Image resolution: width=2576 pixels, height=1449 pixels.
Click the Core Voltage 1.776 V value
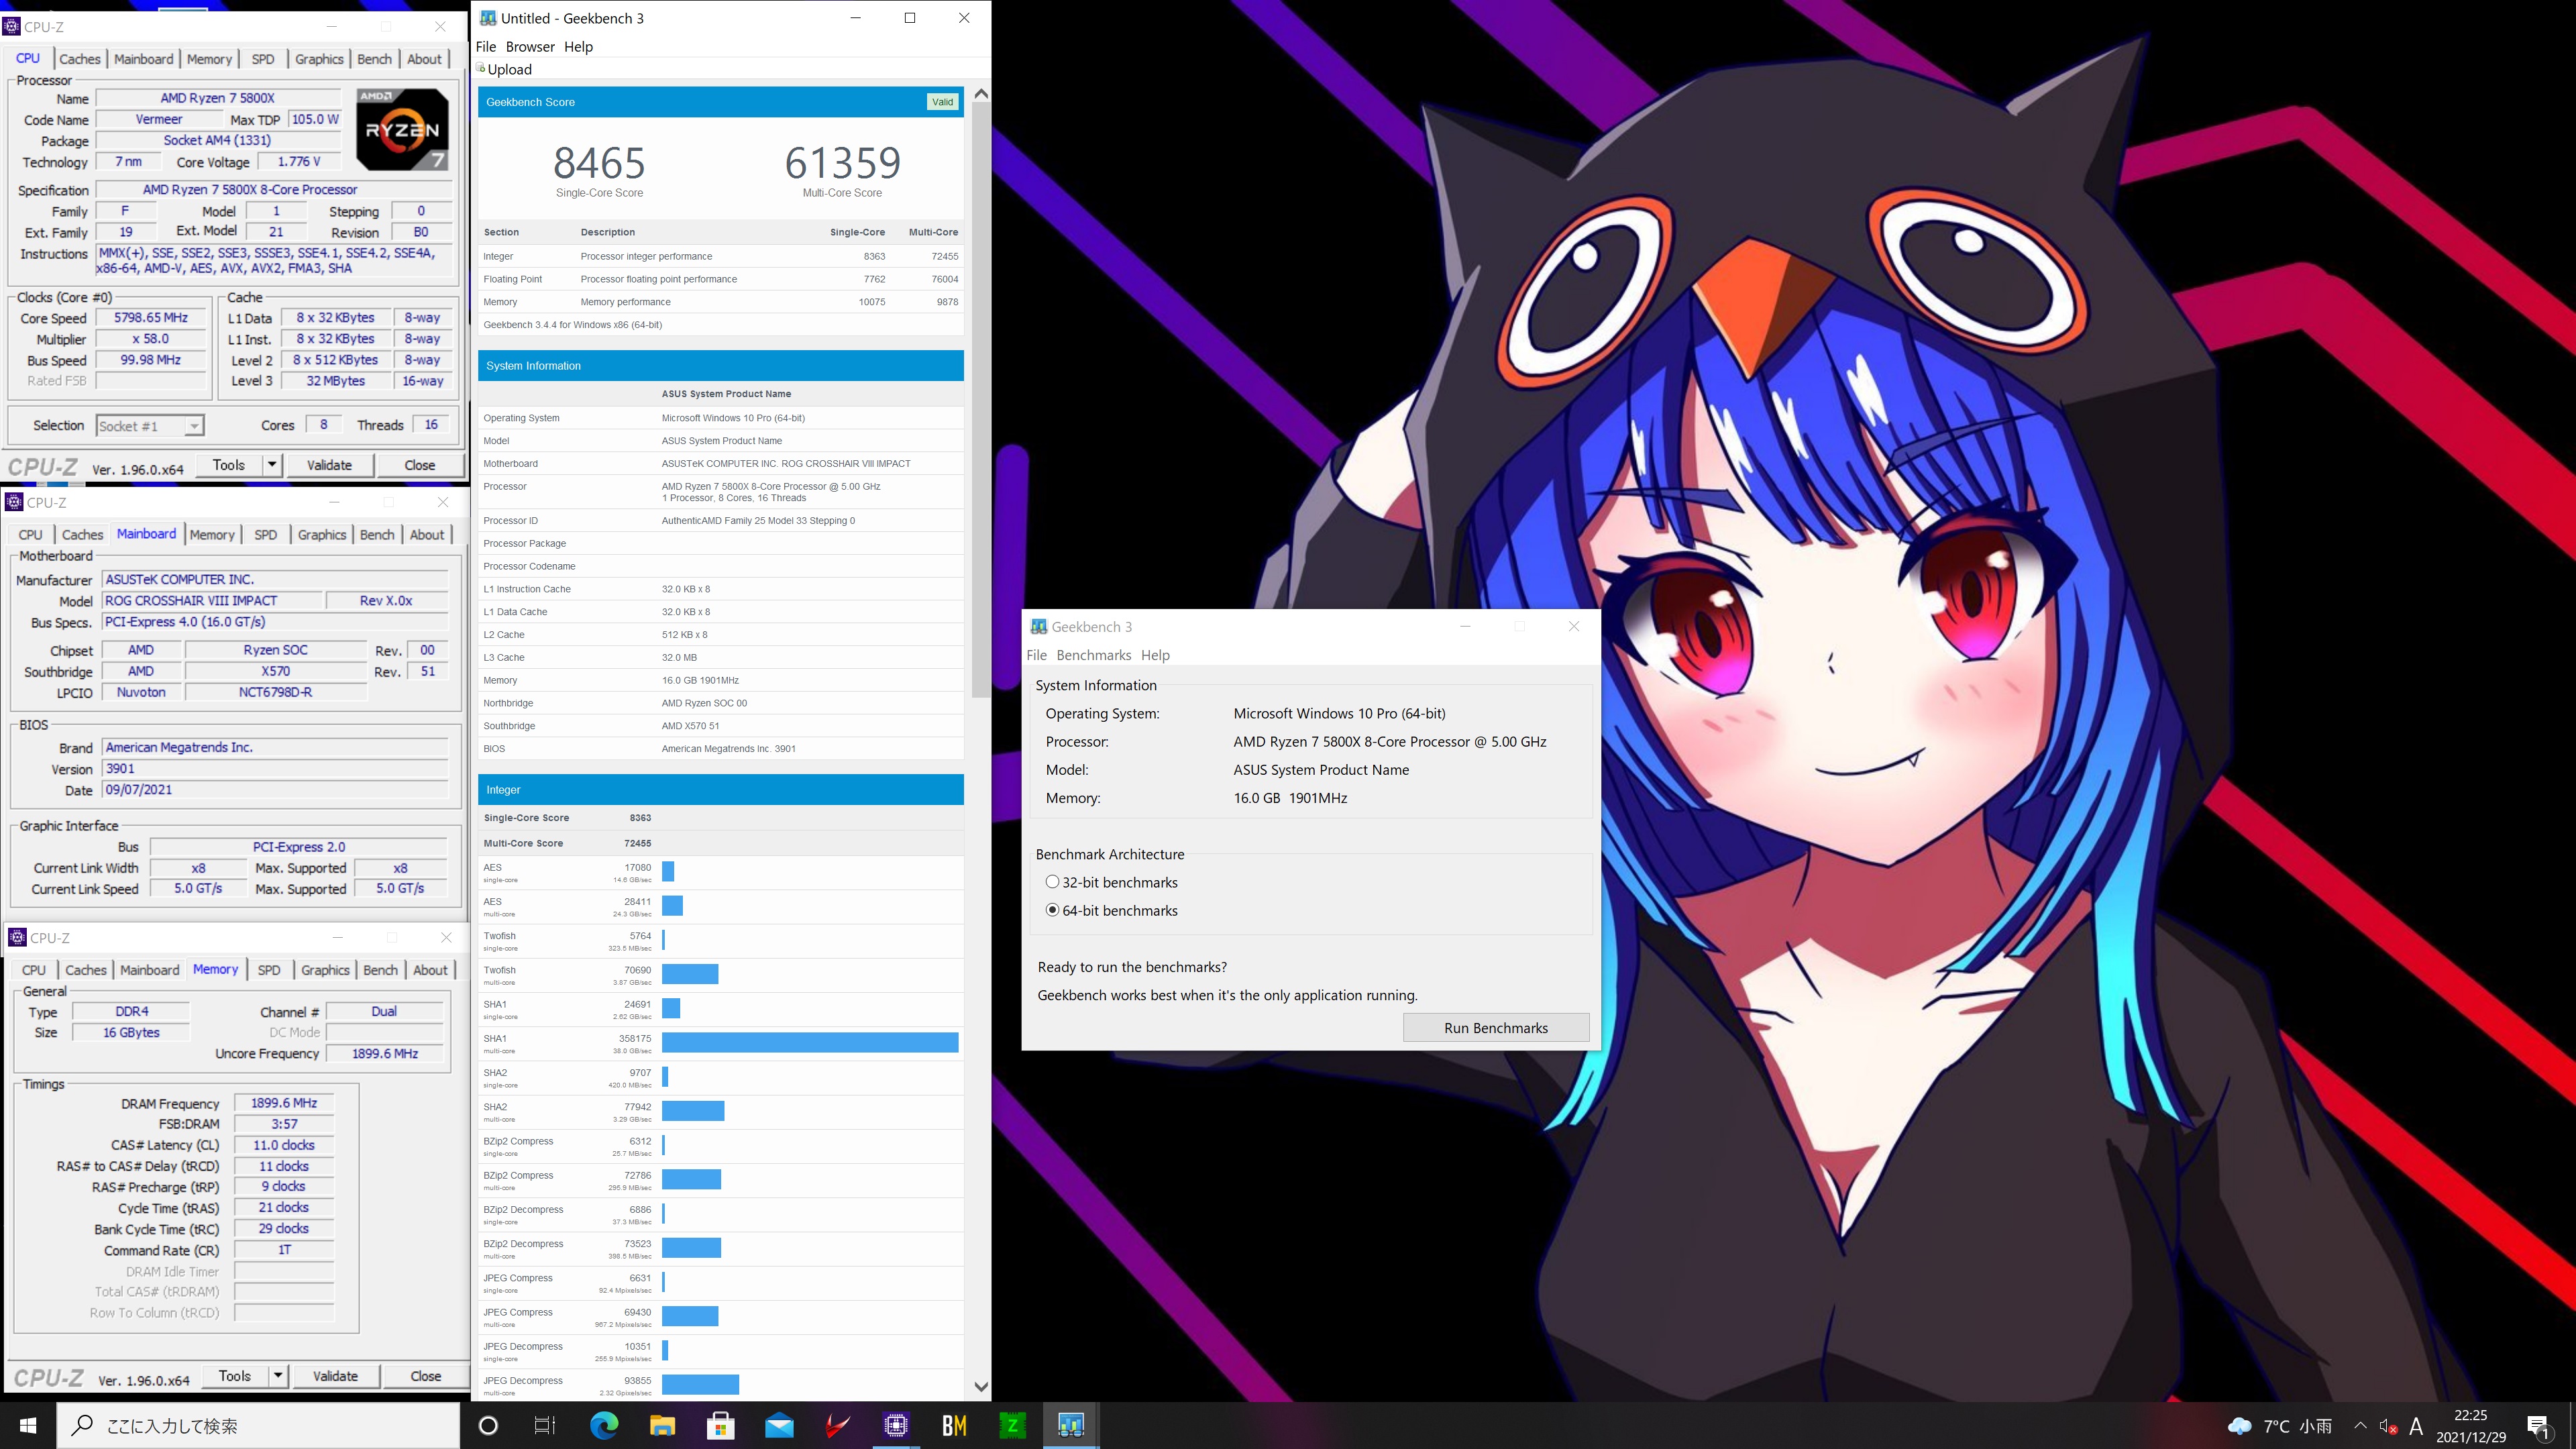click(299, 162)
